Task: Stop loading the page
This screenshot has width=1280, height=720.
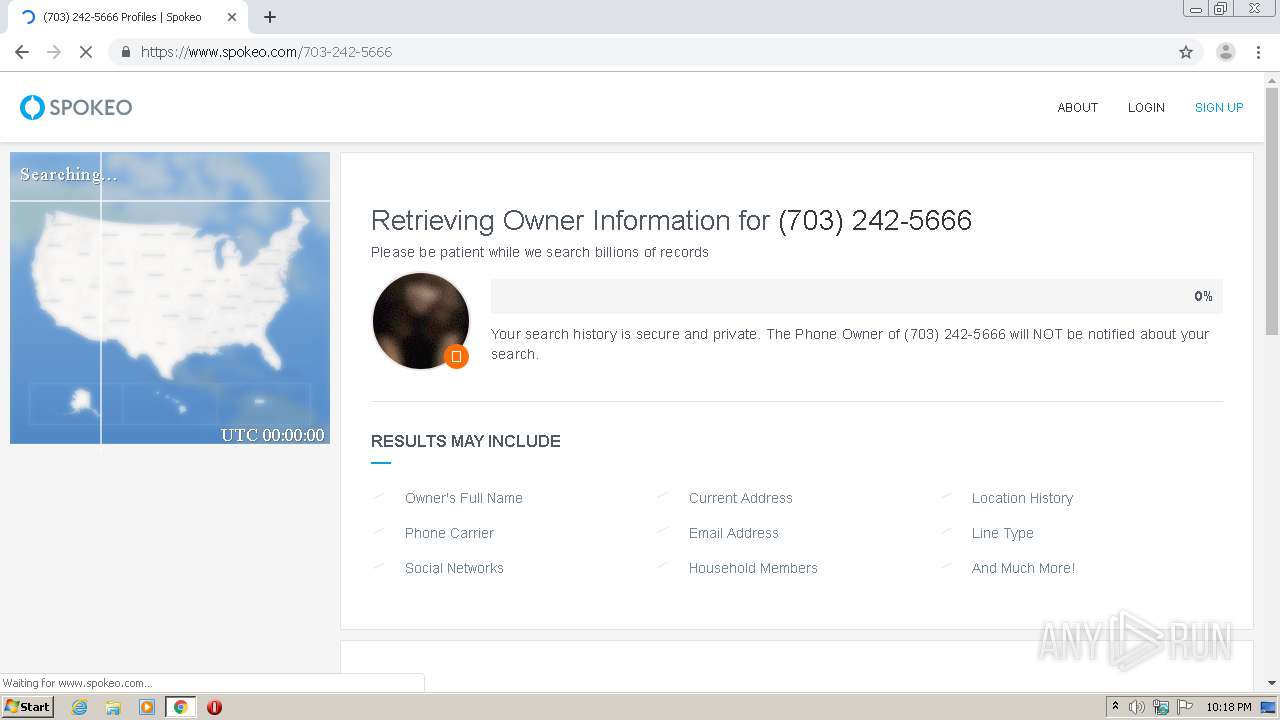Action: [x=86, y=52]
